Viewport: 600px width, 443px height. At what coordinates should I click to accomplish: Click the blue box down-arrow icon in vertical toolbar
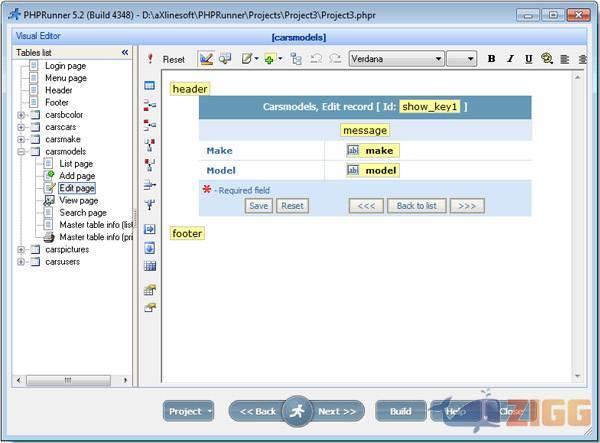pyautogui.click(x=150, y=248)
